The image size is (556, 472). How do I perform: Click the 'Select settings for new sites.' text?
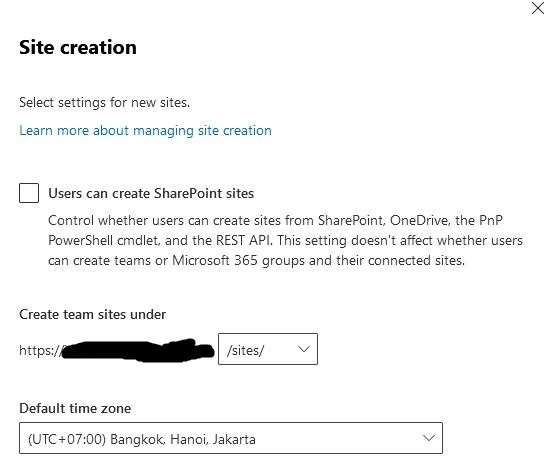[x=105, y=102]
